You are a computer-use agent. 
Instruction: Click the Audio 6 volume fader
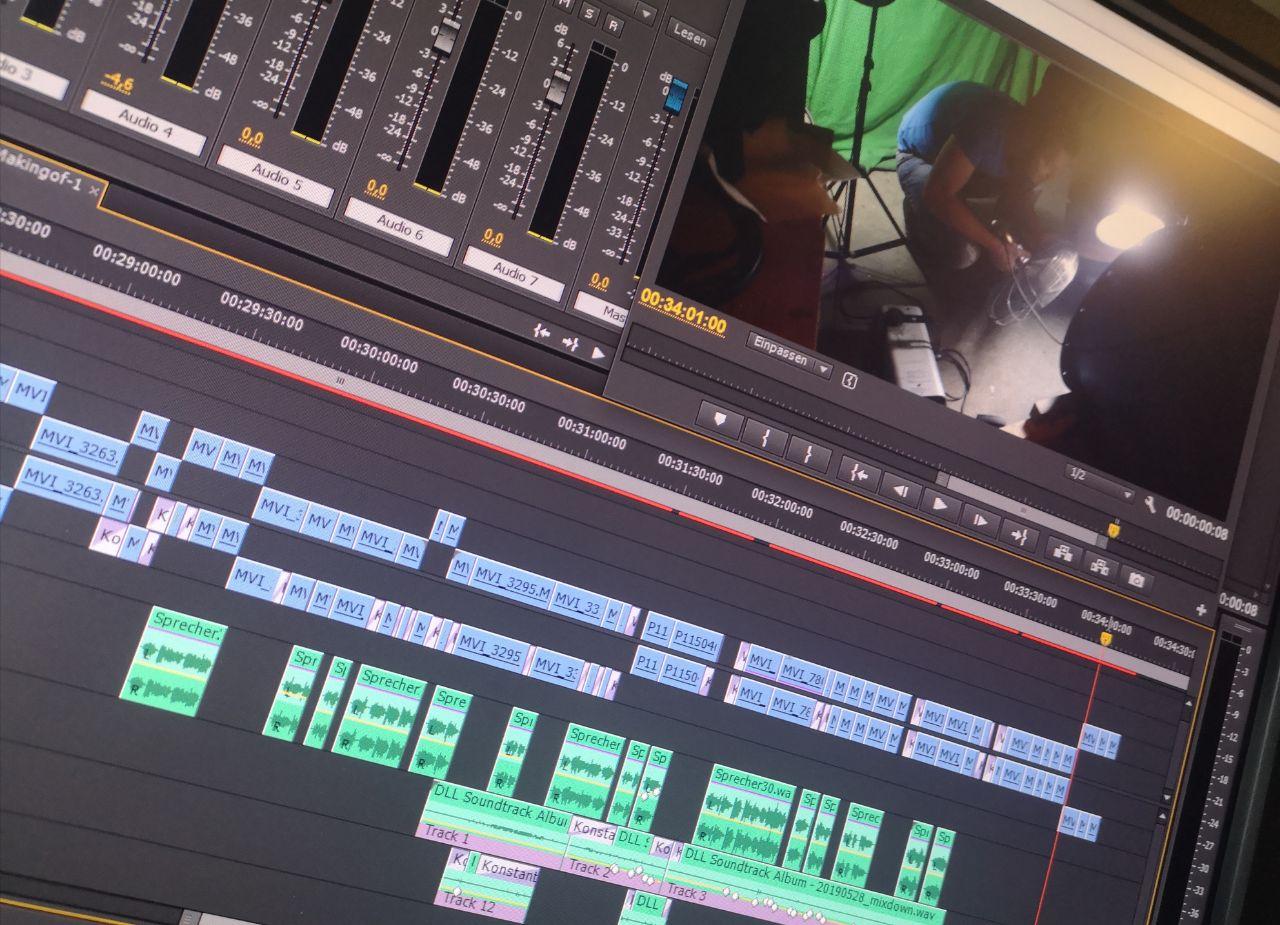(x=445, y=37)
